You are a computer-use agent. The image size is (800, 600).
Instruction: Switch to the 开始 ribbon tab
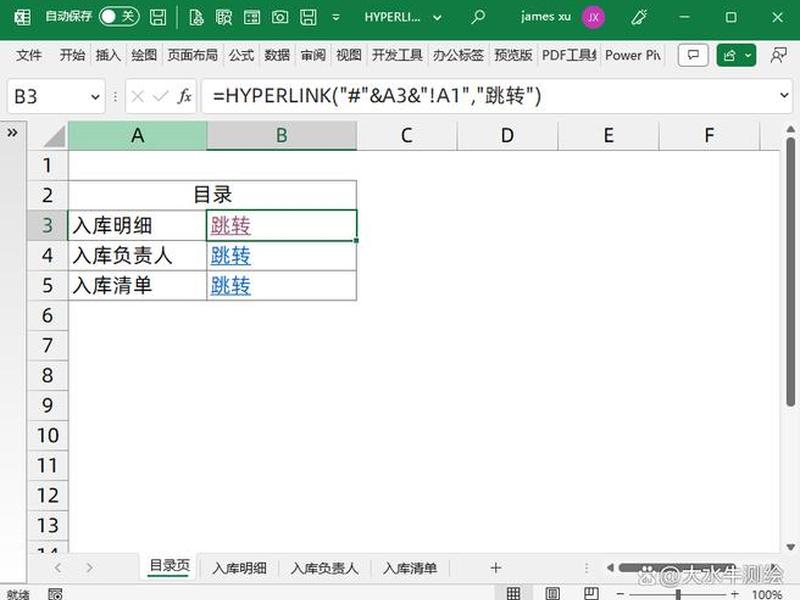point(72,55)
